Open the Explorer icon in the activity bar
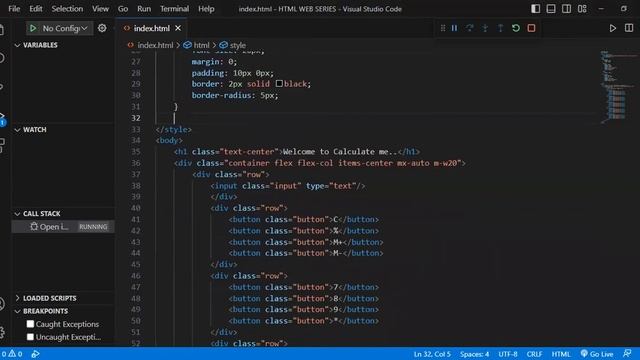This screenshot has height=360, width=640. click(x=2, y=29)
